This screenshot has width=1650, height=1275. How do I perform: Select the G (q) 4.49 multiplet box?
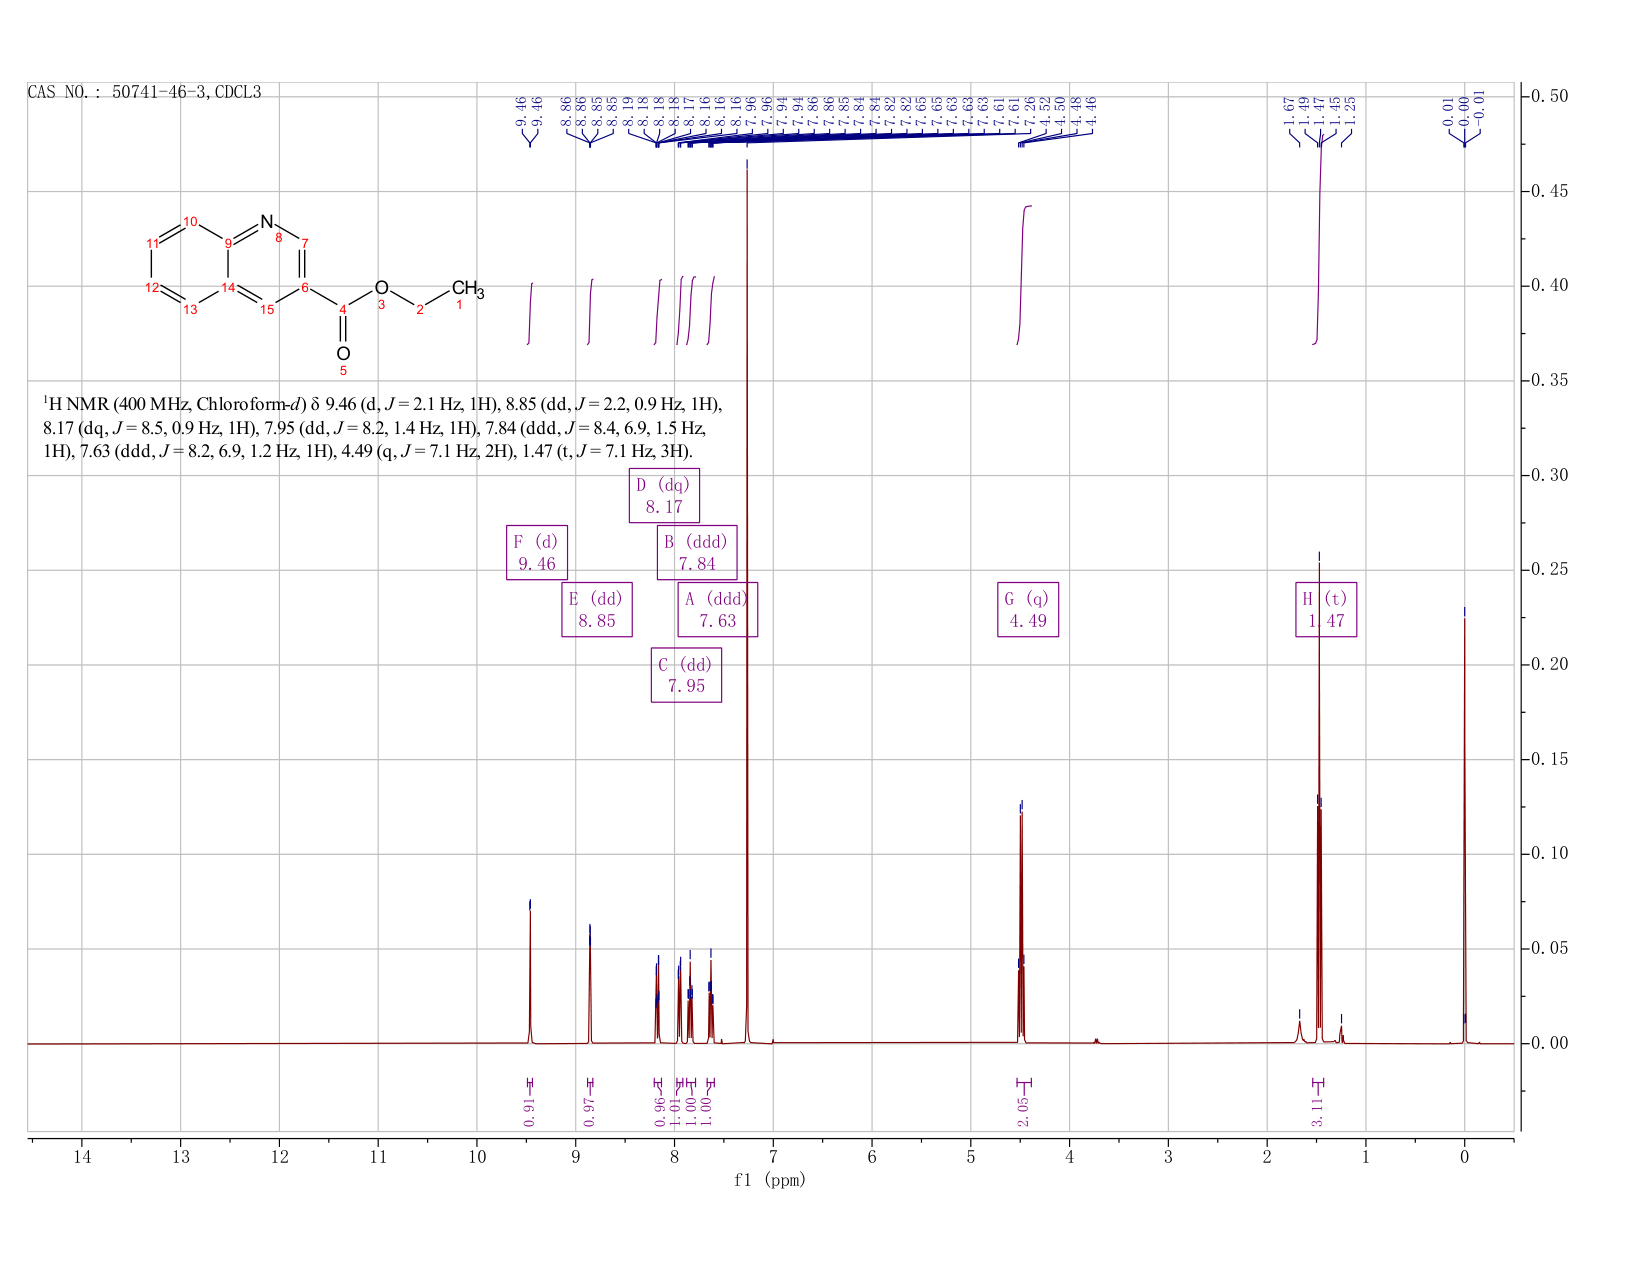pyautogui.click(x=1028, y=609)
